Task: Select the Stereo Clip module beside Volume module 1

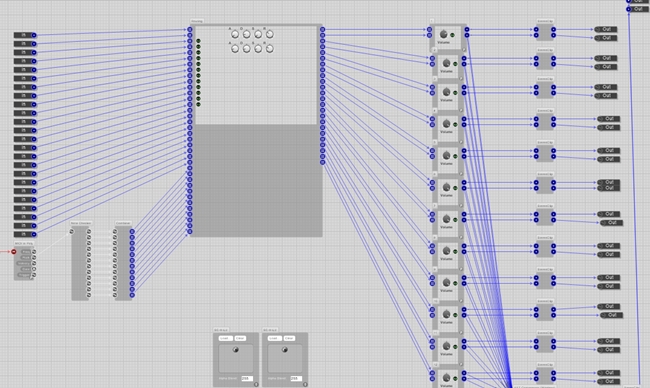Action: click(x=545, y=32)
